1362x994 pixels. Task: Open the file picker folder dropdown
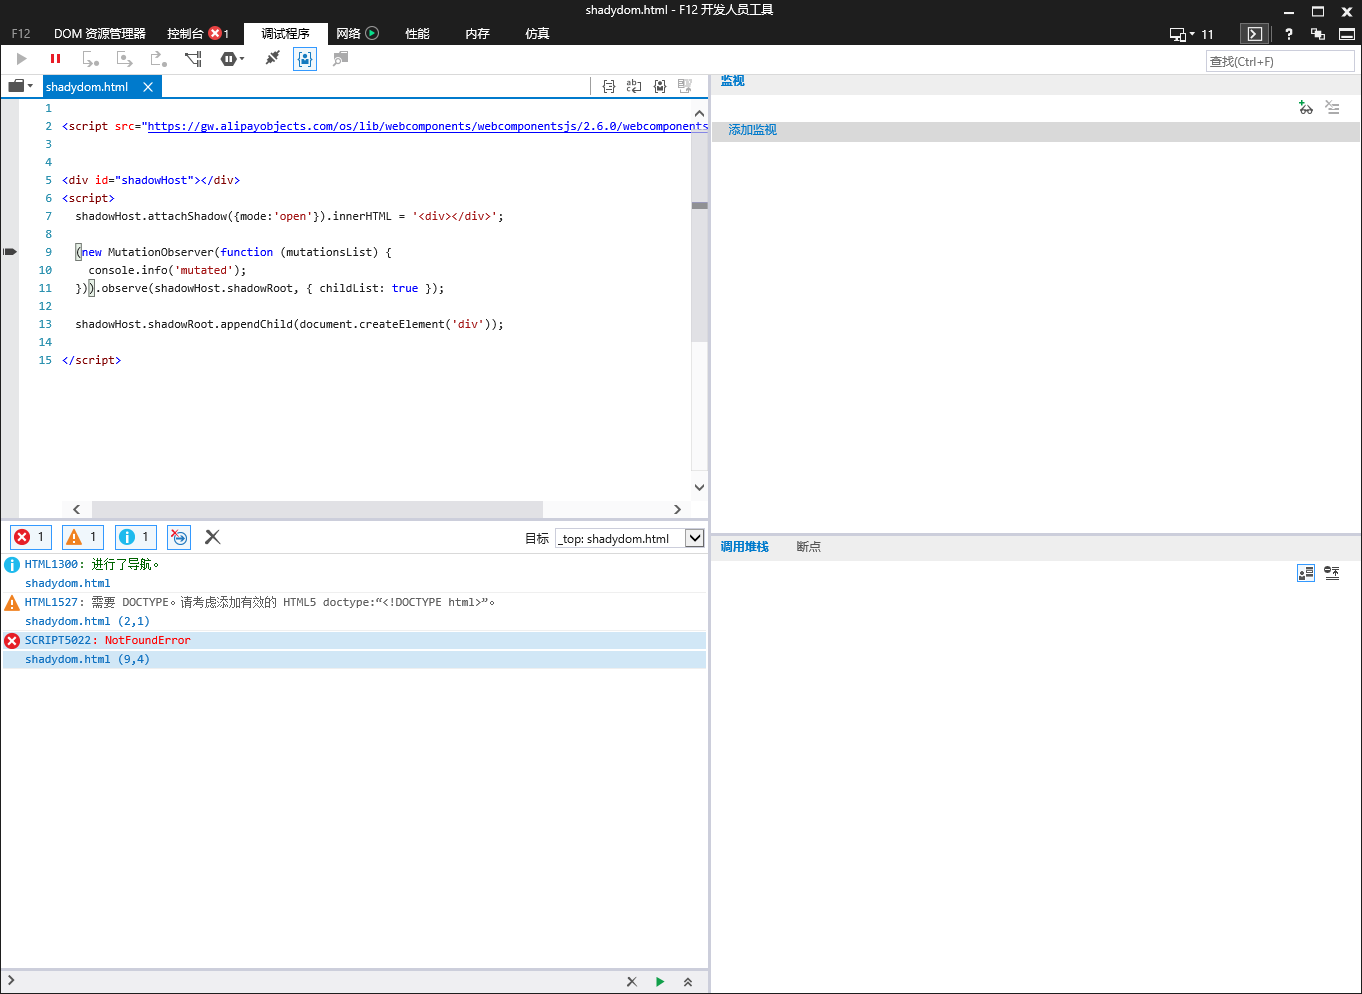click(x=20, y=86)
